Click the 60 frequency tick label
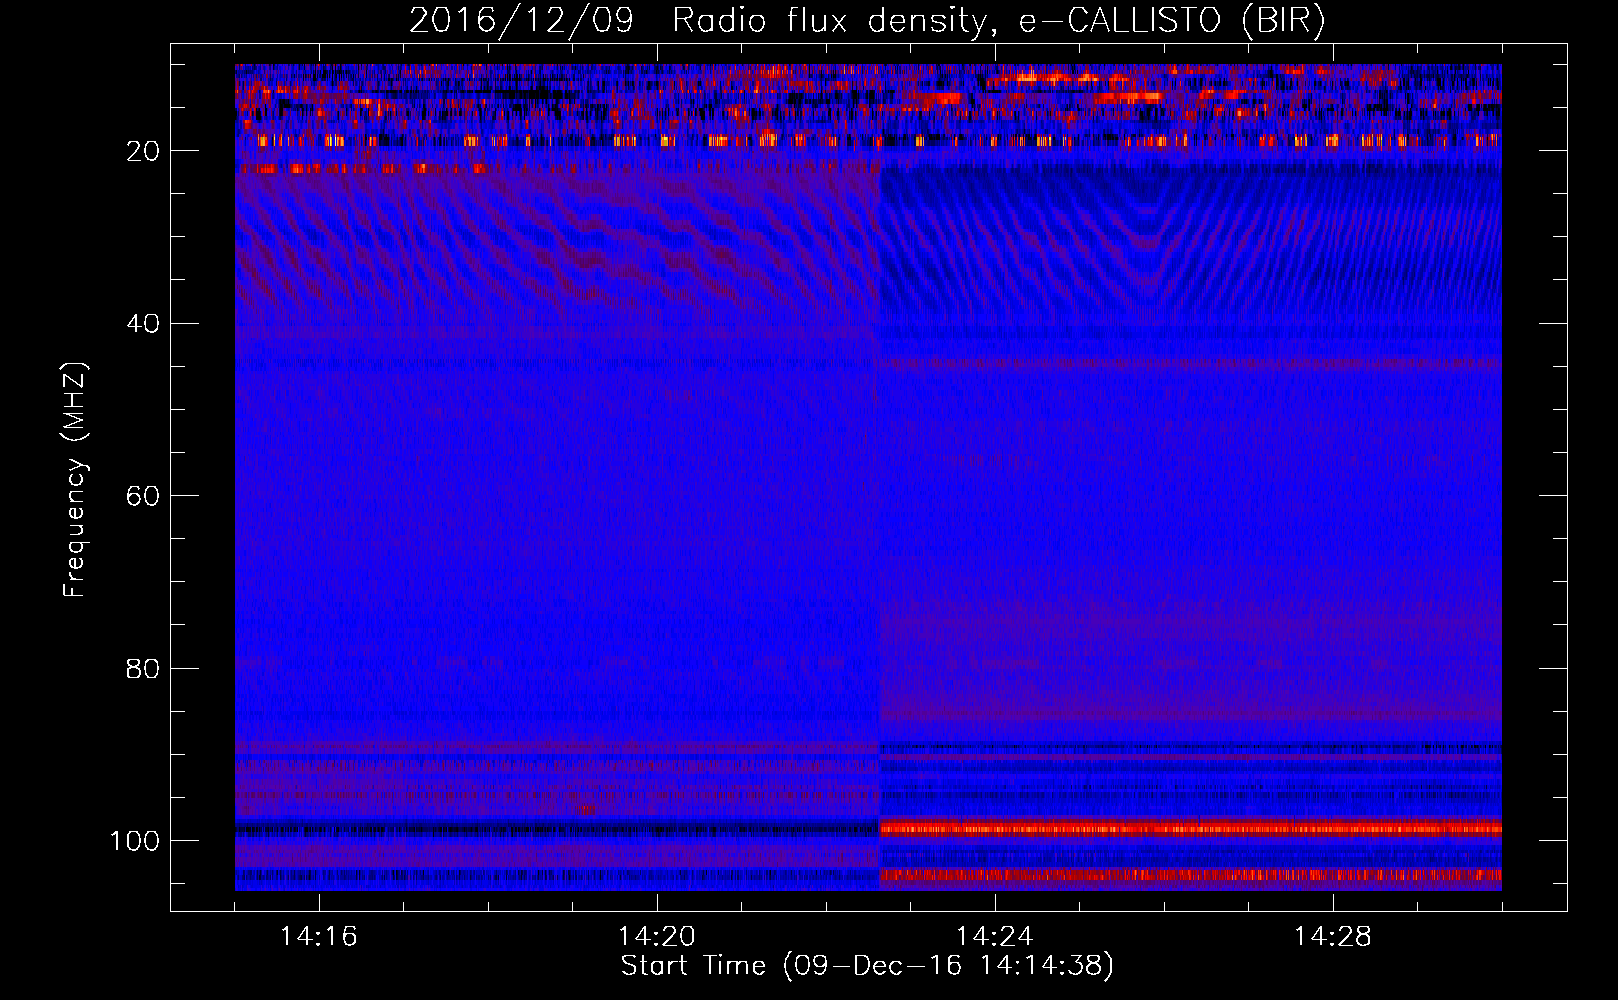1618x1000 pixels. [144, 496]
